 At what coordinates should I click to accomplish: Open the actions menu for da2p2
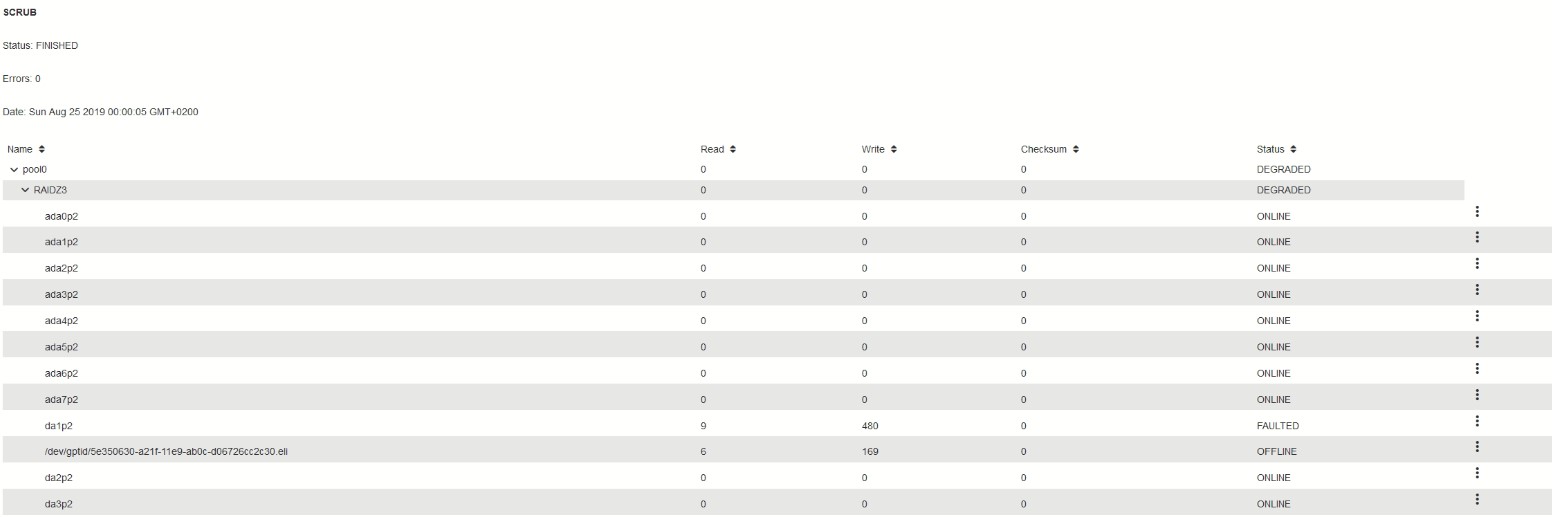[x=1476, y=473]
